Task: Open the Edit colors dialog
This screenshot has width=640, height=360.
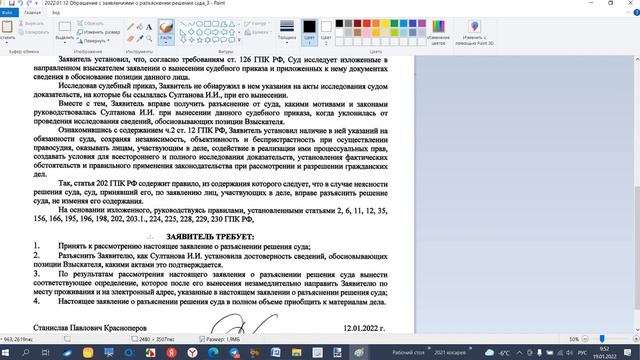Action: click(x=438, y=32)
